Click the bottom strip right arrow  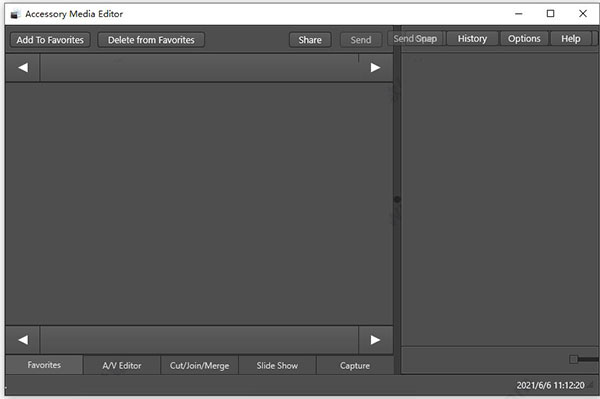pos(375,340)
